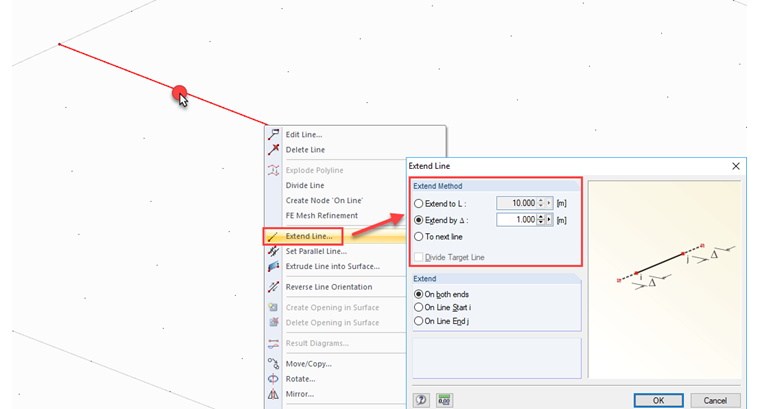Click spinner arrows of Extend to L value
Screen dimensions: 760x409
point(541,203)
